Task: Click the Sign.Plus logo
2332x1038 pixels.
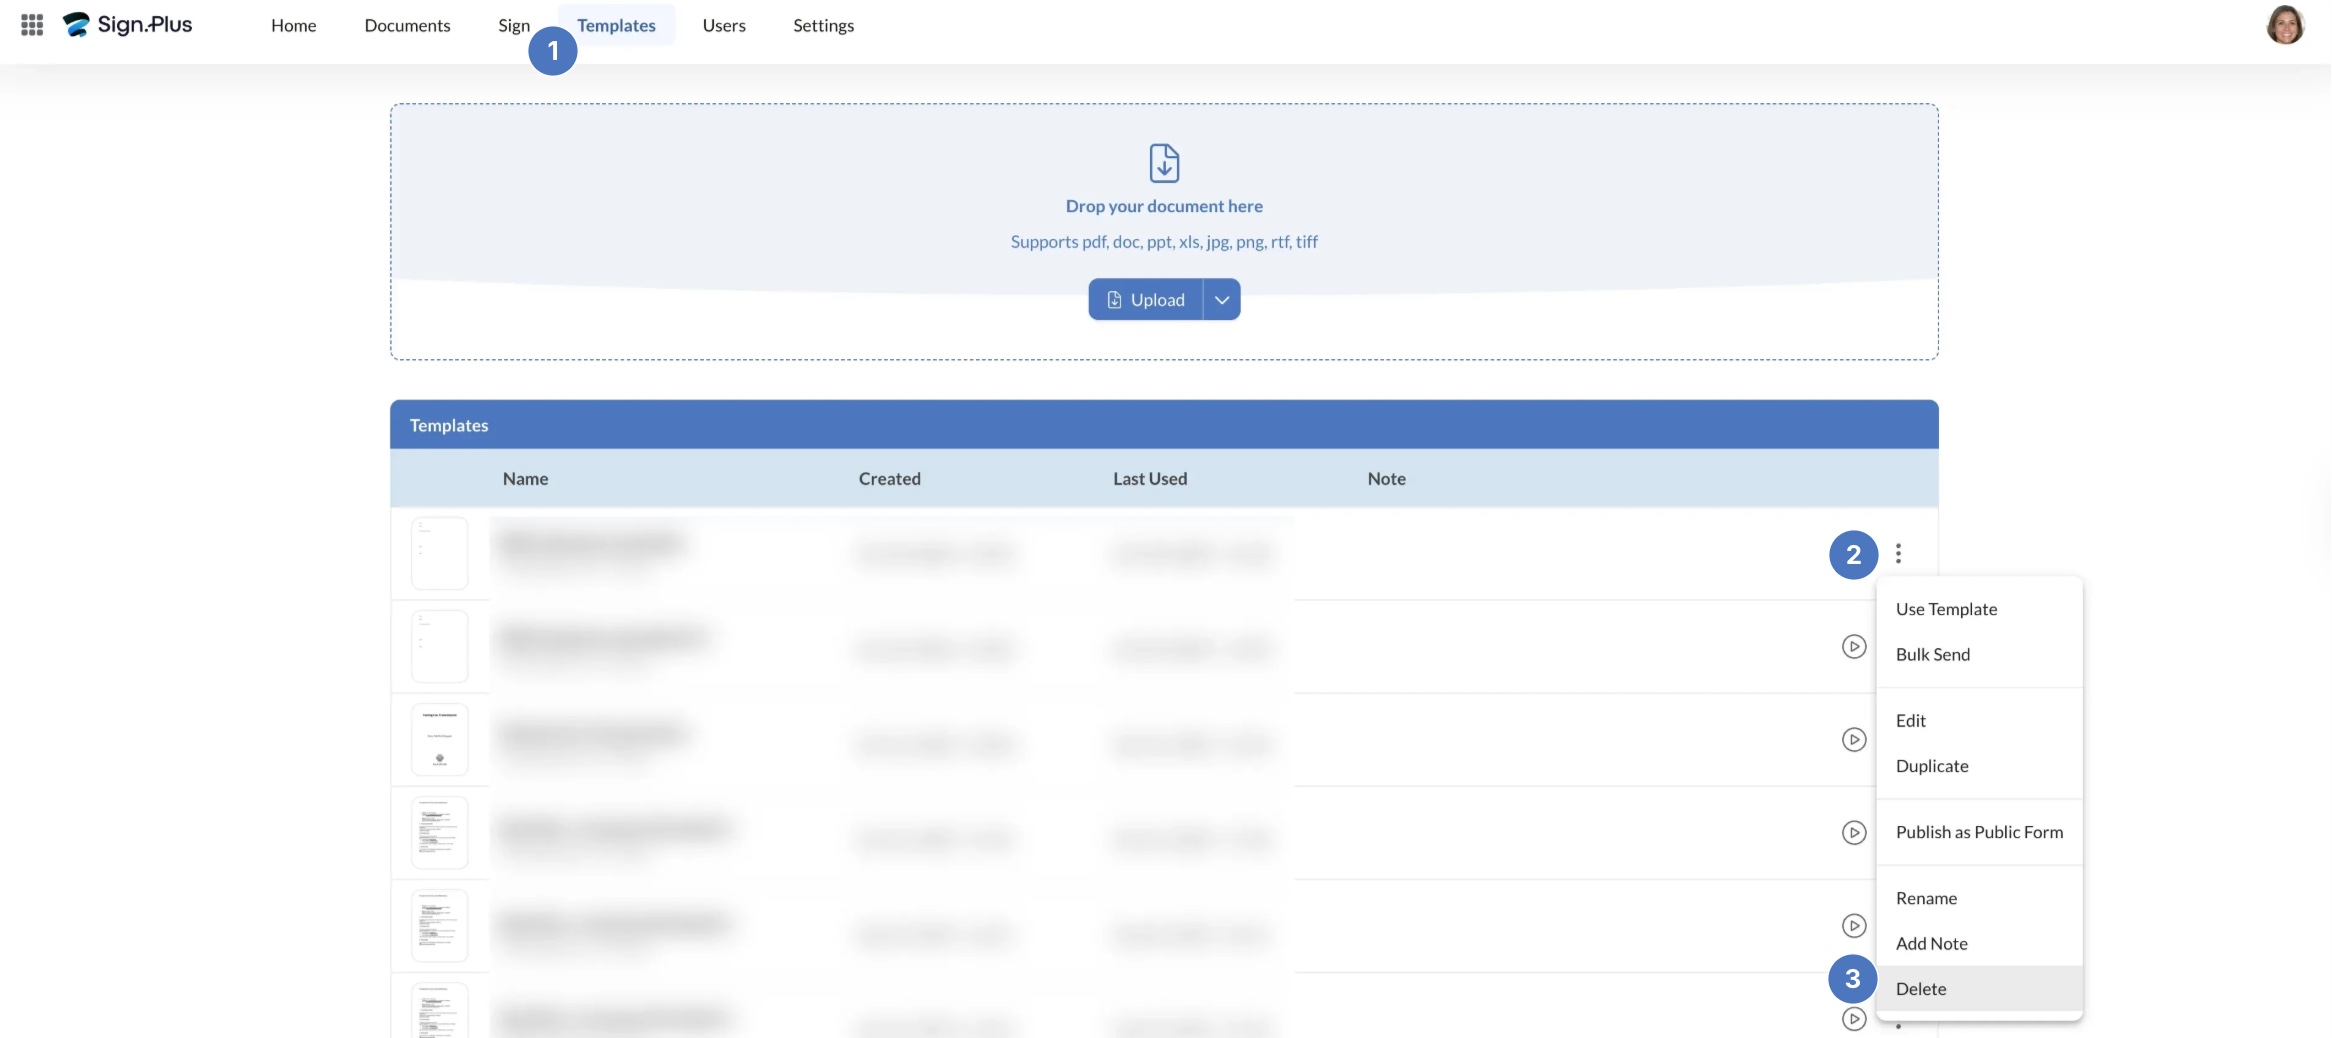Action: [128, 25]
